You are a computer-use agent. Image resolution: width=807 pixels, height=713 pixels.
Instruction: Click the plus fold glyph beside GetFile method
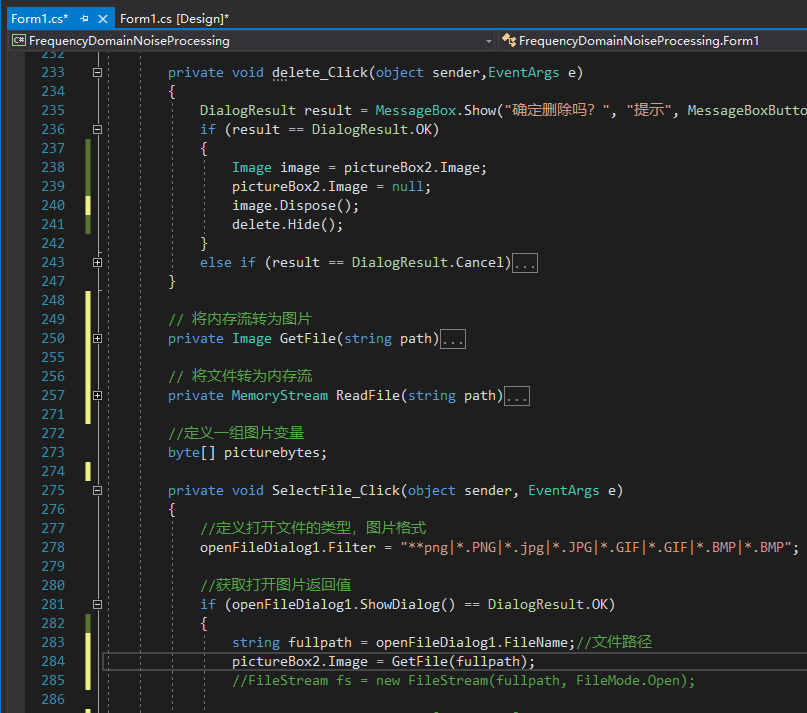96,338
